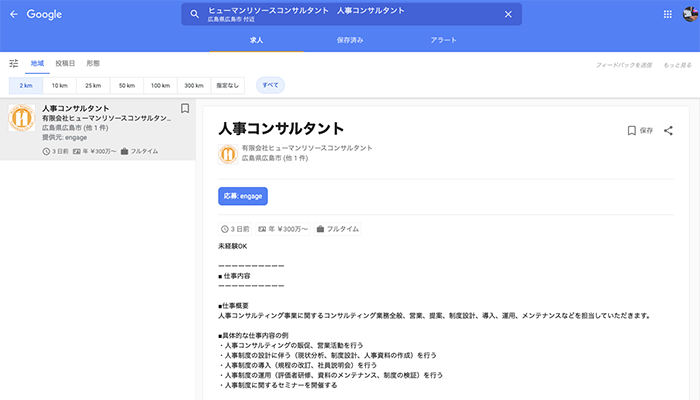The width and height of the screenshot is (700, 400).
Task: Click the search magnifier icon
Action: [195, 14]
